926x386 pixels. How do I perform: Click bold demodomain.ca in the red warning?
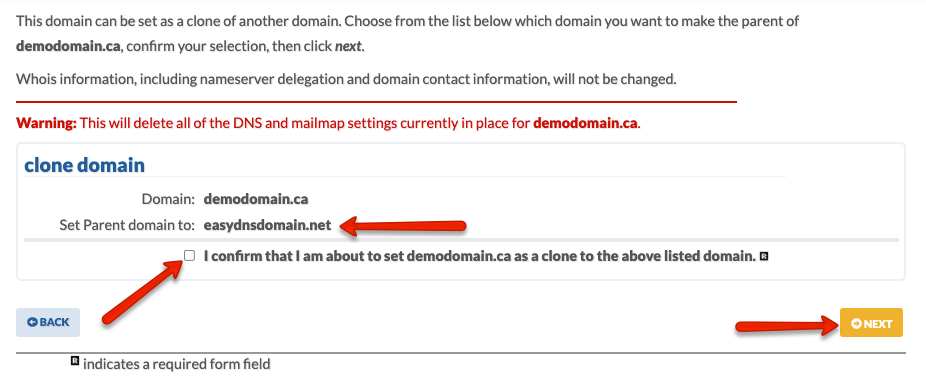click(585, 124)
